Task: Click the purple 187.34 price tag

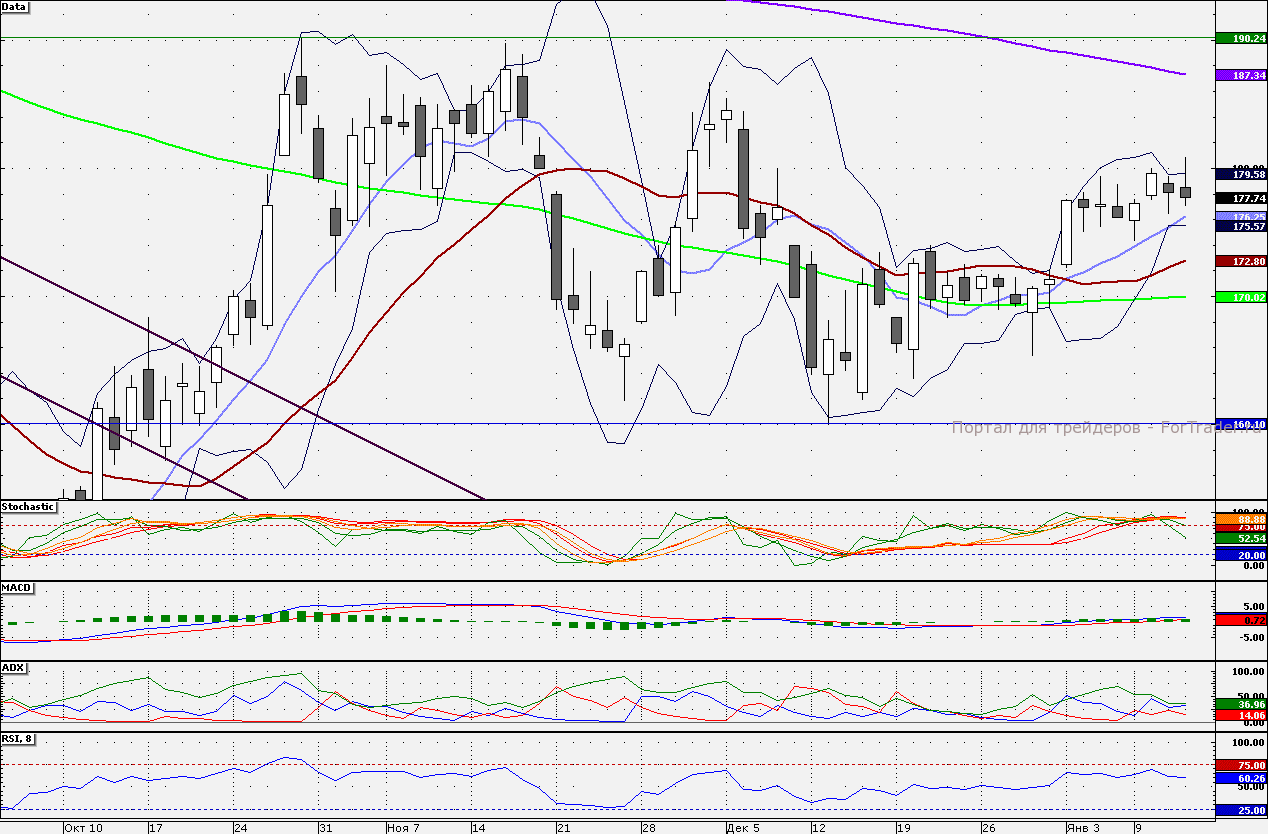Action: coord(1240,75)
